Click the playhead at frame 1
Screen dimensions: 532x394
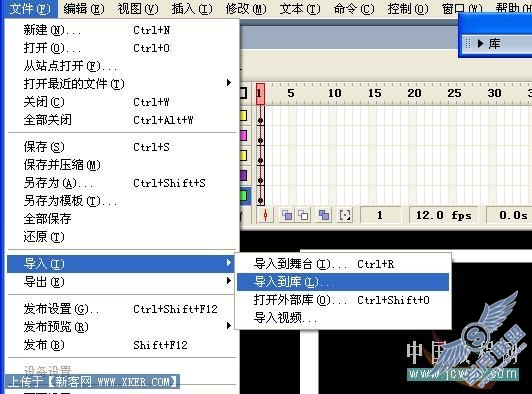(260, 93)
